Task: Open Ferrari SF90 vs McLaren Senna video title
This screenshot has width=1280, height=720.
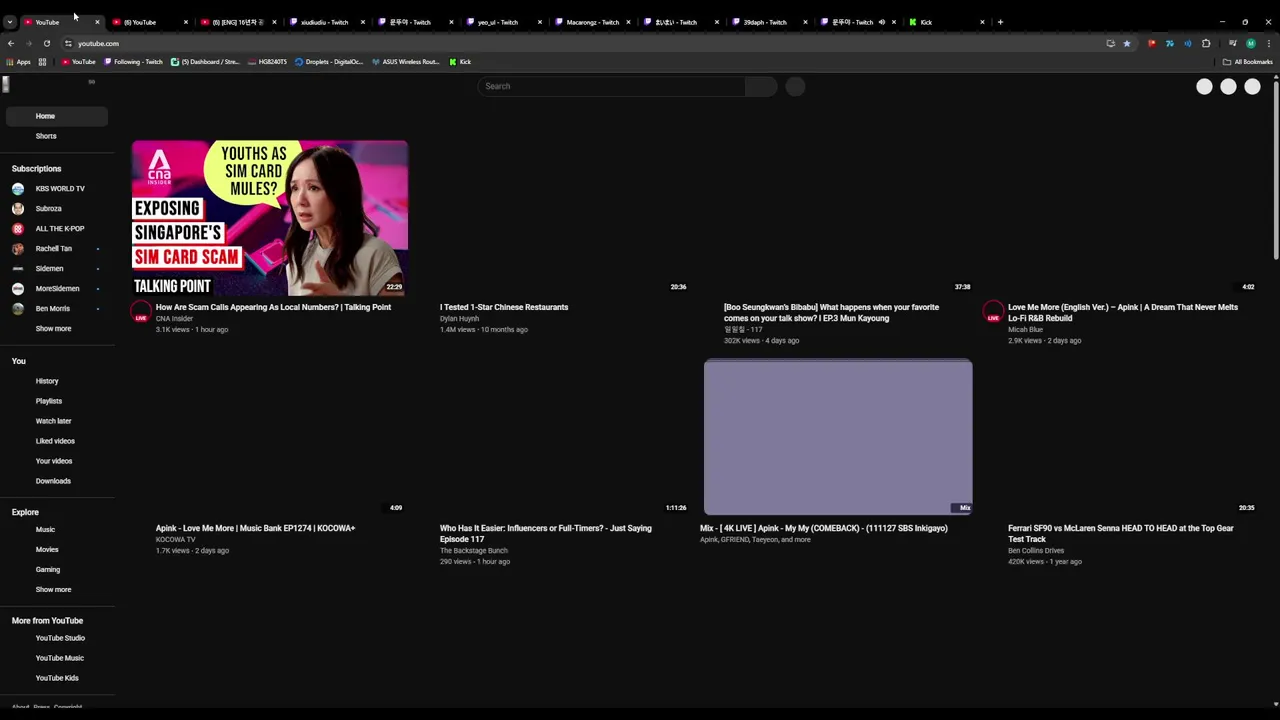Action: [x=1121, y=533]
